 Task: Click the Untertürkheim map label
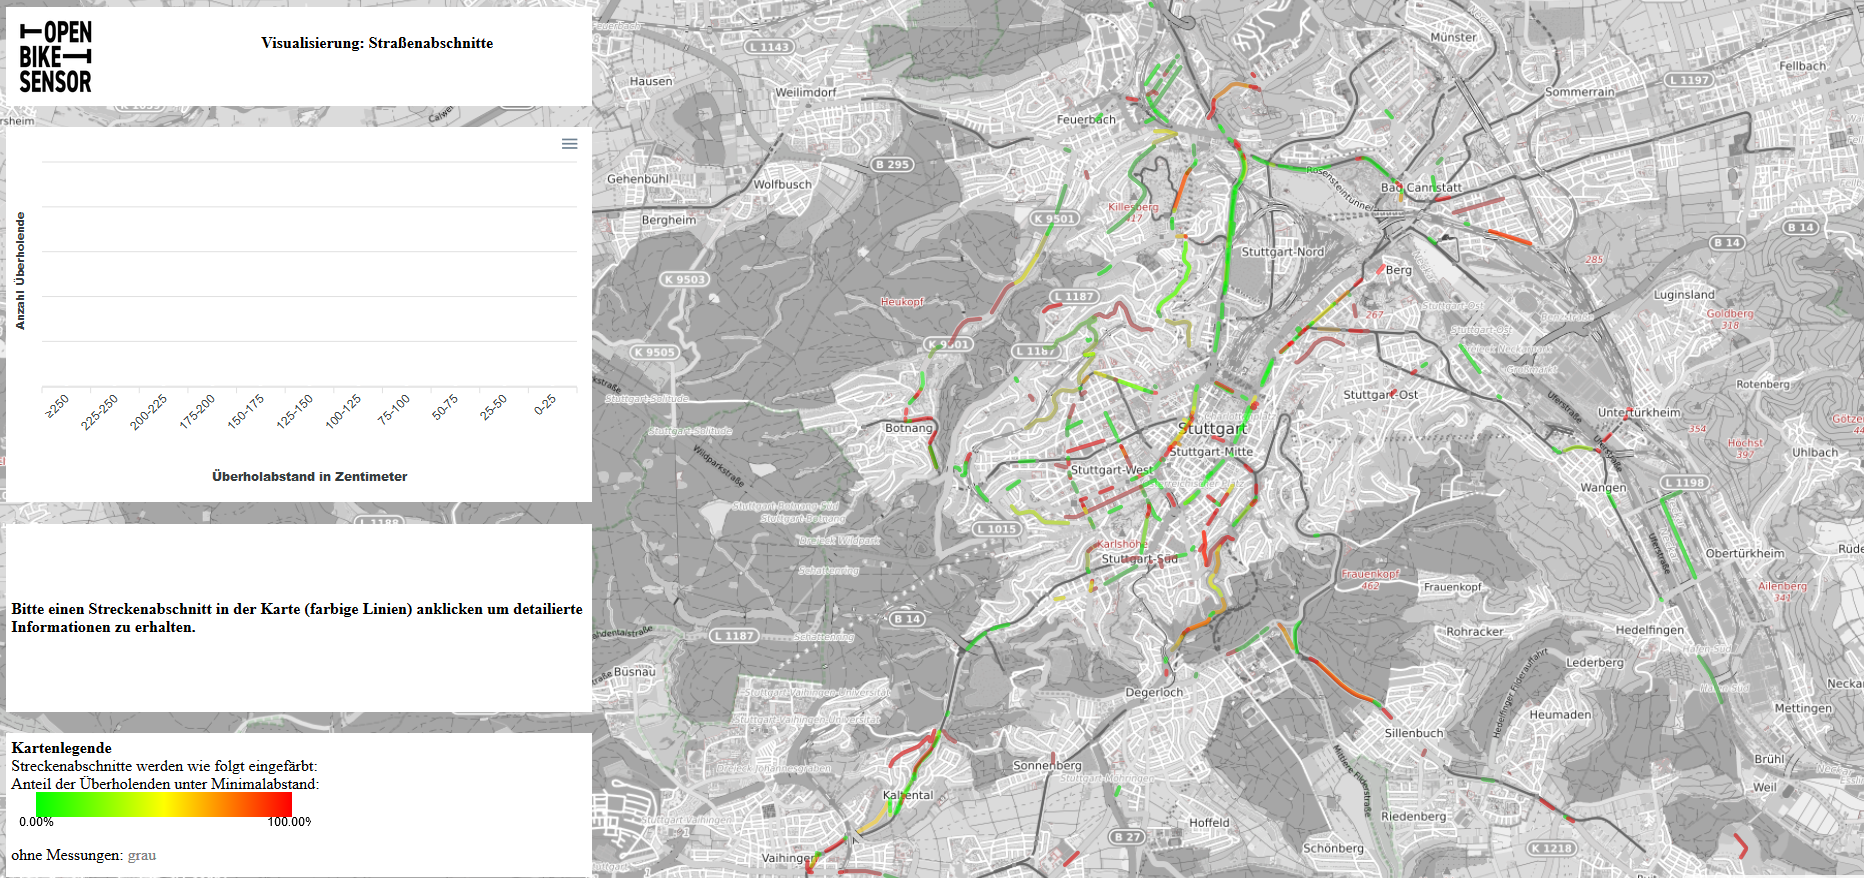pyautogui.click(x=1639, y=412)
